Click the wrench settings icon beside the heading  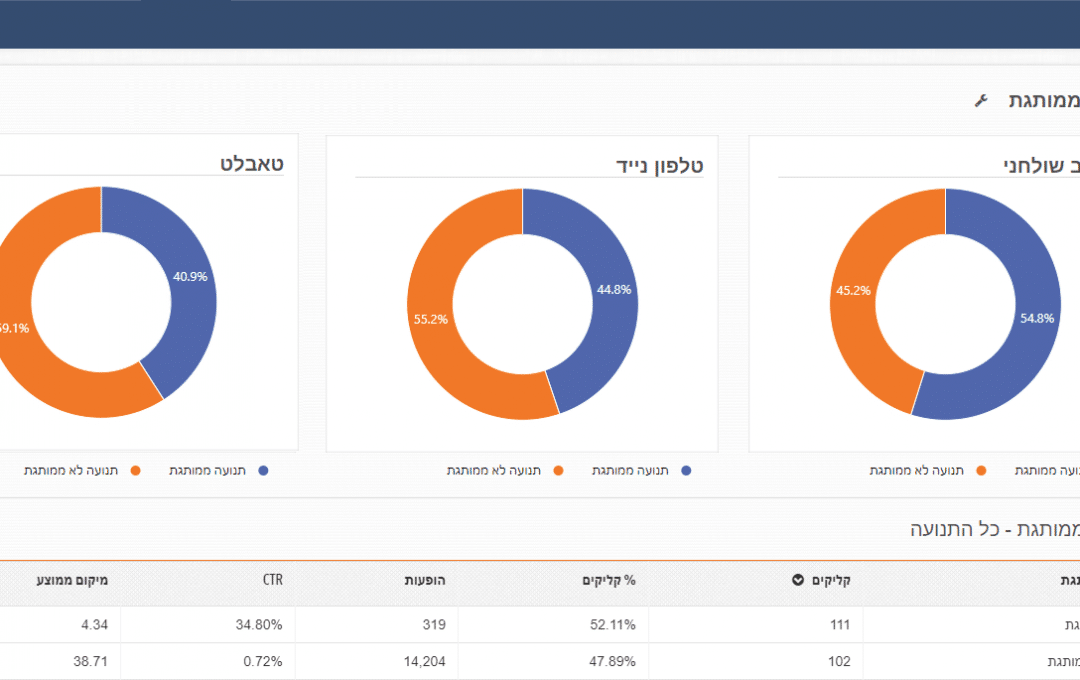point(982,101)
